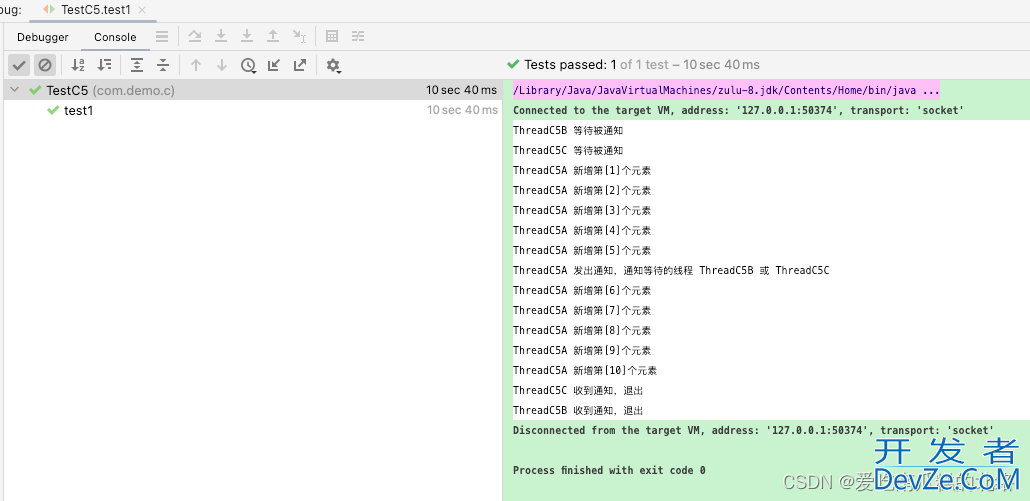Expand all test nodes
Image resolution: width=1030 pixels, height=501 pixels.
[x=137, y=65]
